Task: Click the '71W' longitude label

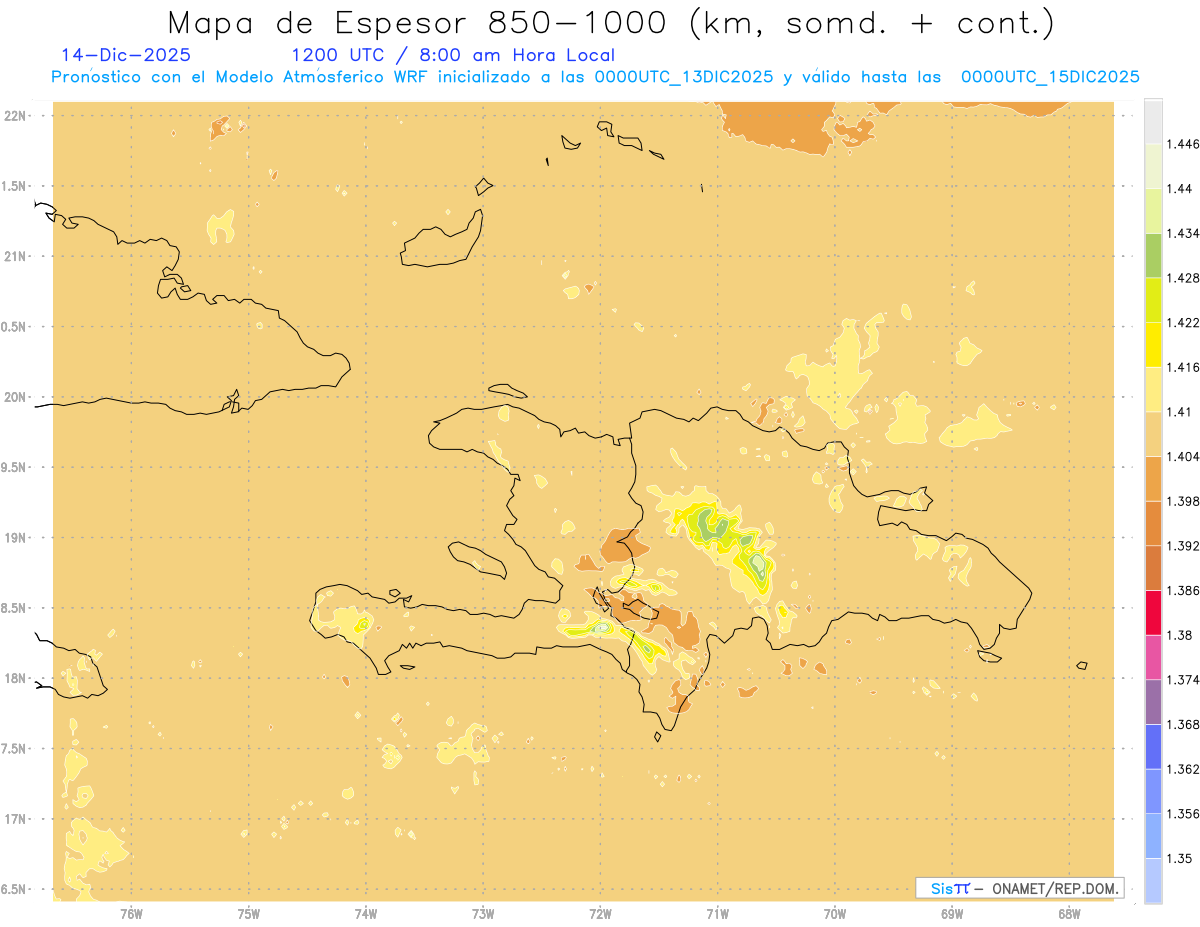Action: tap(717, 914)
